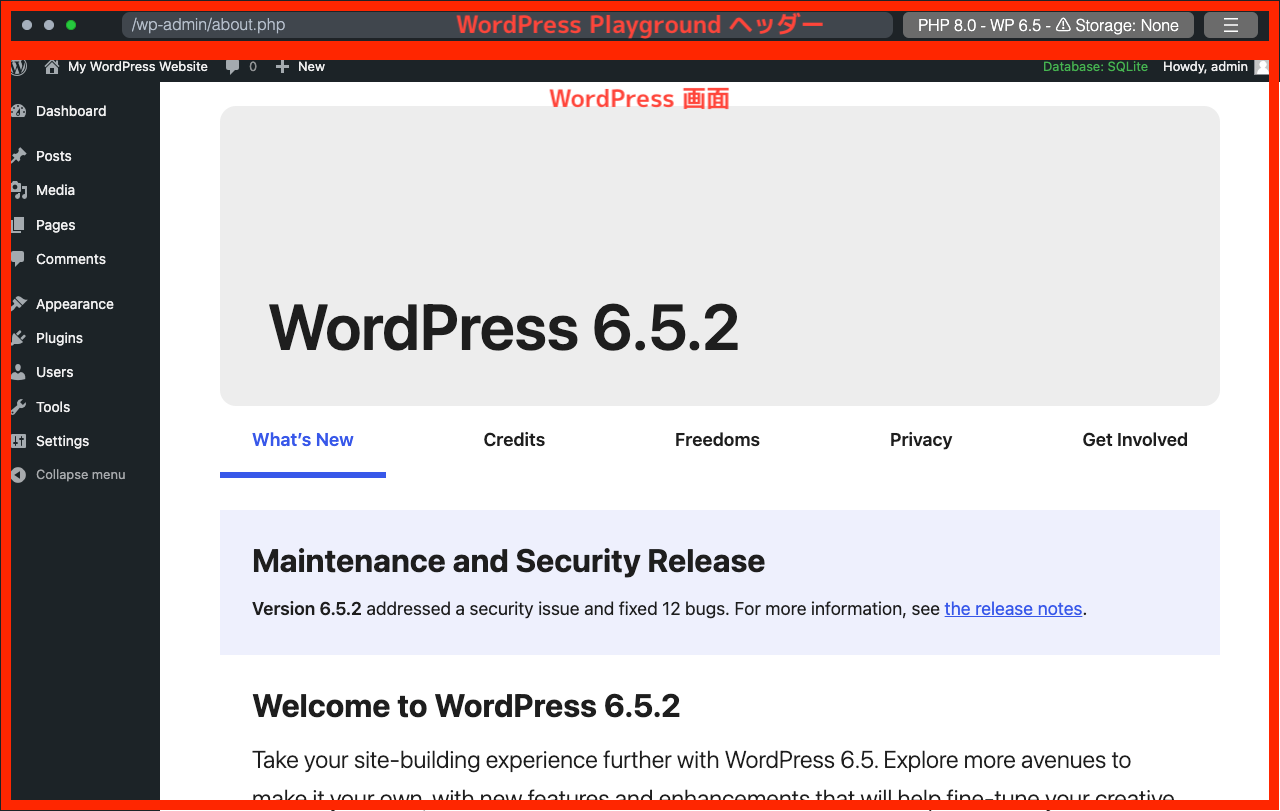The width and height of the screenshot is (1280, 811).
Task: Open Dashboard in the sidebar
Action: point(71,111)
